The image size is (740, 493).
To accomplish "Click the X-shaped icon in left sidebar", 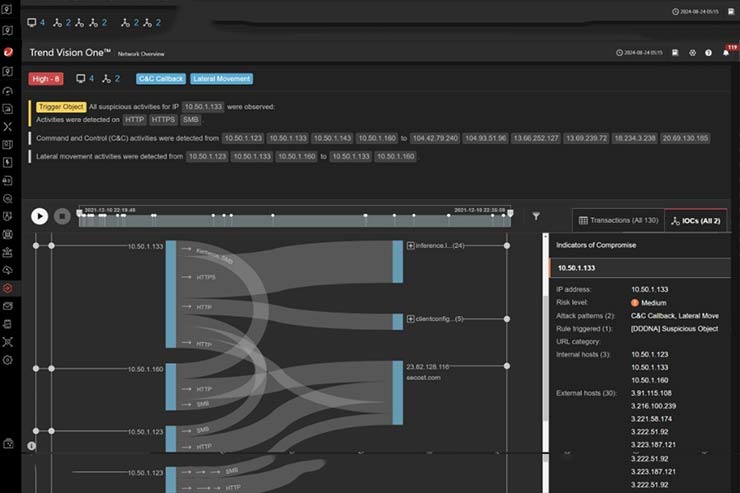I will [x=8, y=126].
